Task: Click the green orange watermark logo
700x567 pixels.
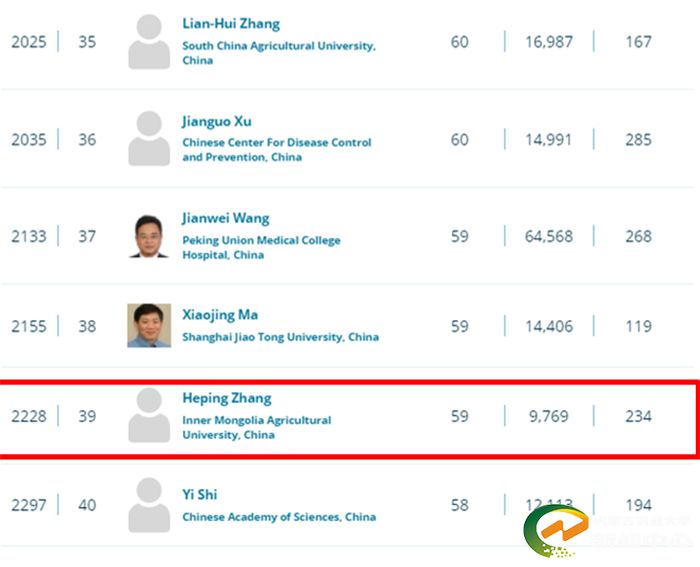Action: tap(556, 531)
